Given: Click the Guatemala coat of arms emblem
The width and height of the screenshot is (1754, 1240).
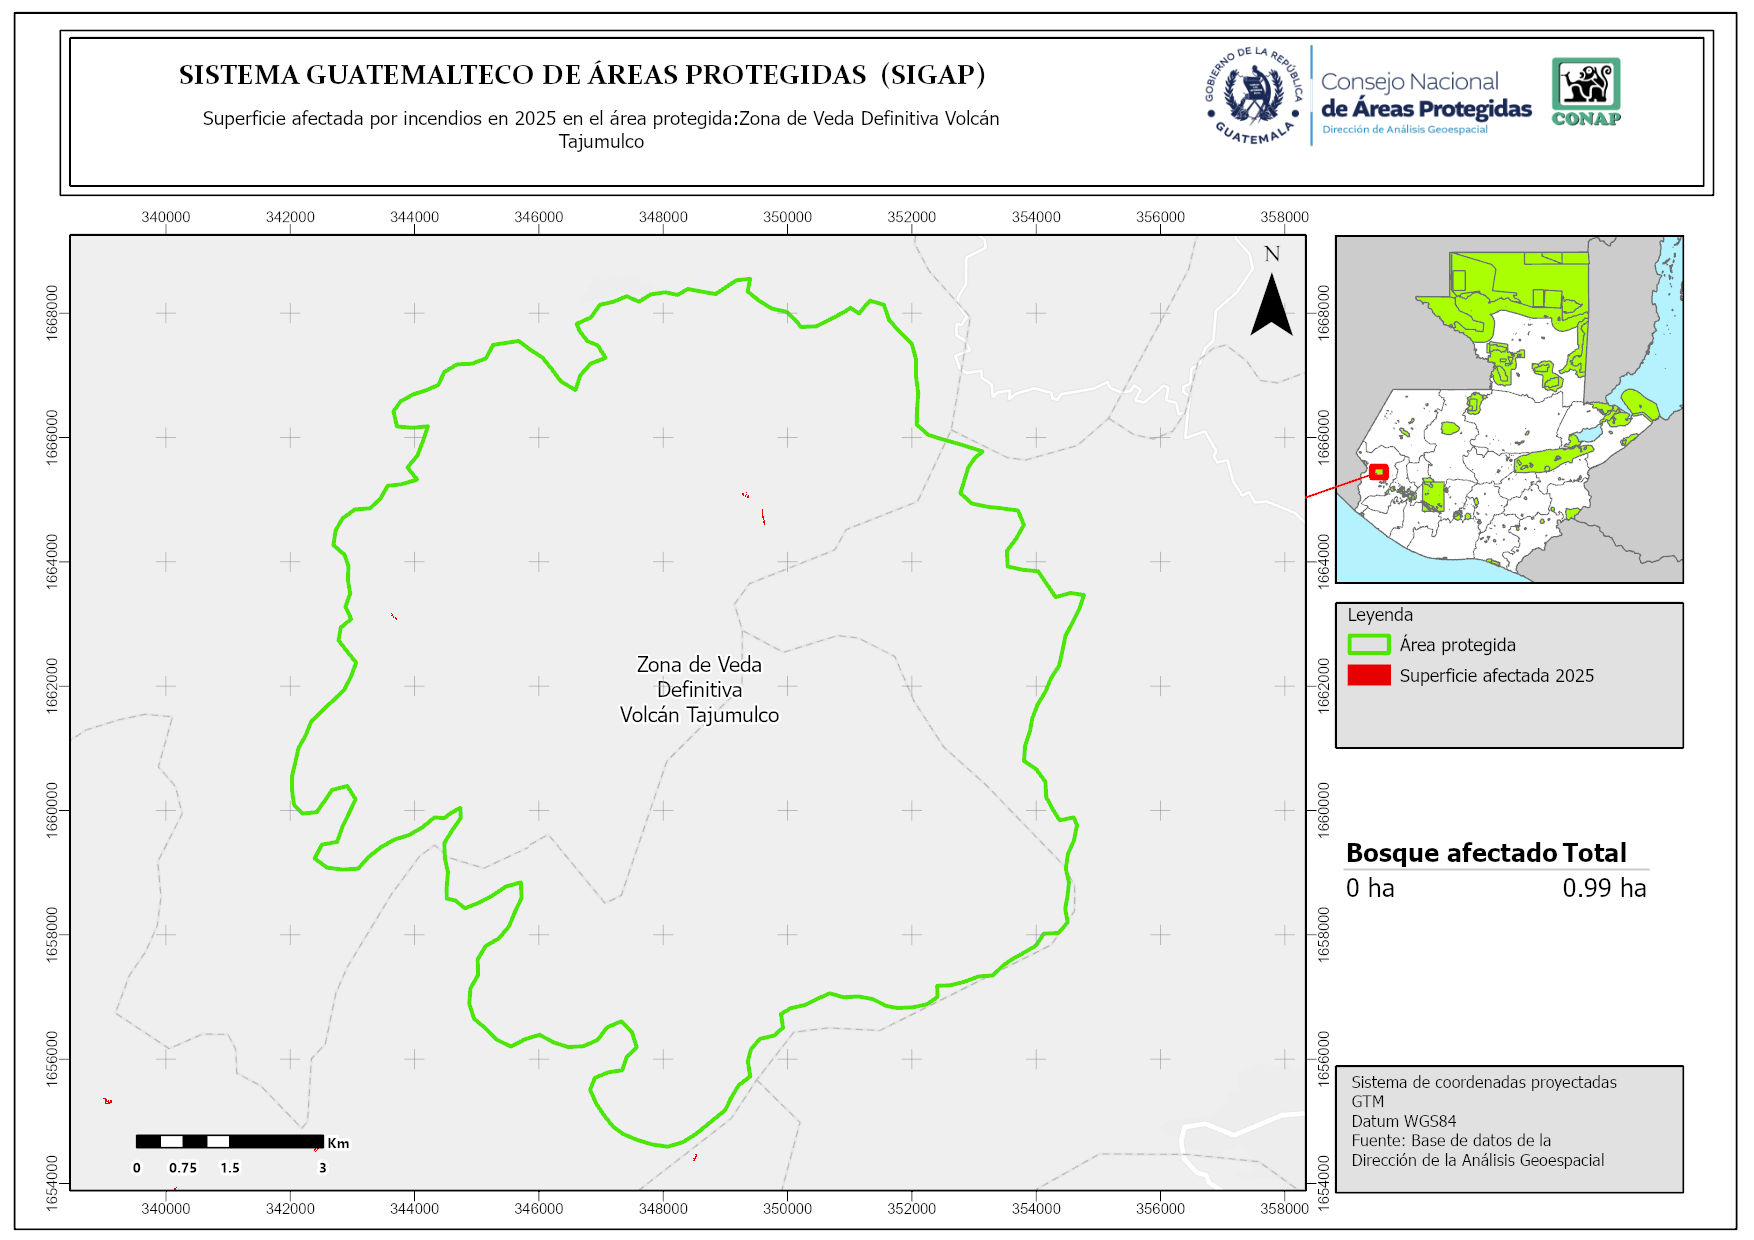Looking at the screenshot, I should [x=1254, y=96].
